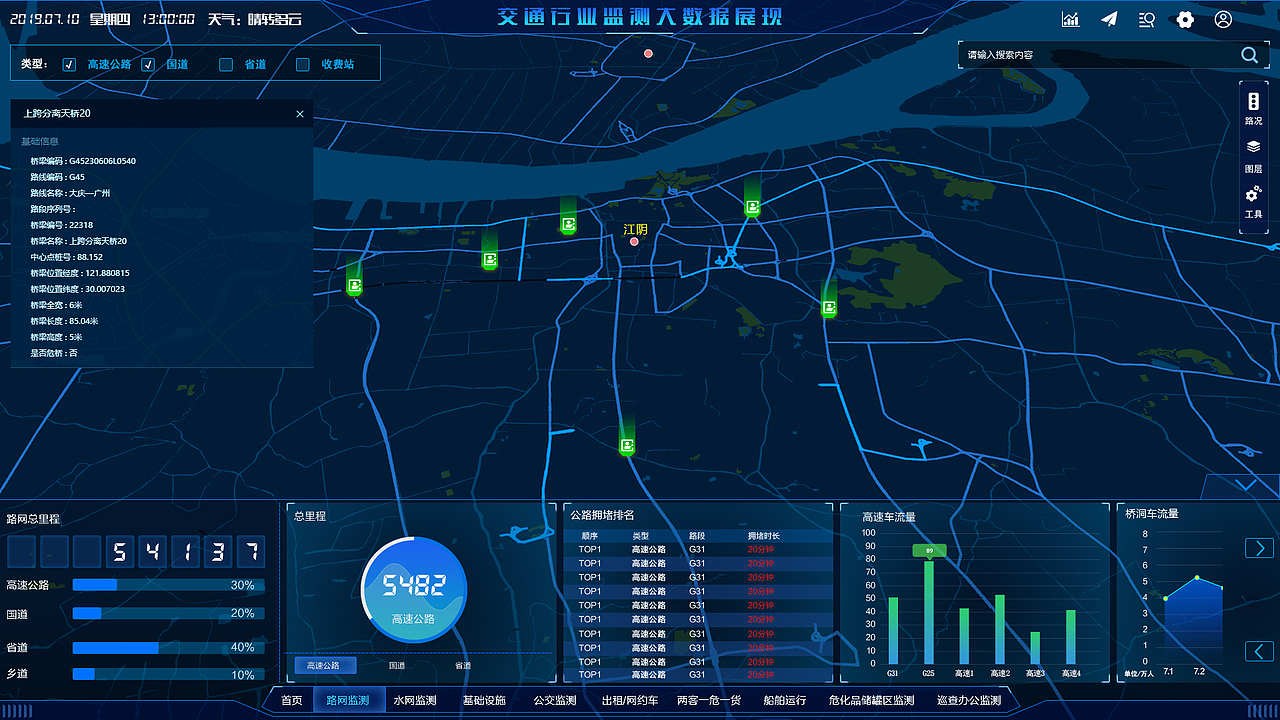Click 拥堵时长 column header

(x=764, y=536)
